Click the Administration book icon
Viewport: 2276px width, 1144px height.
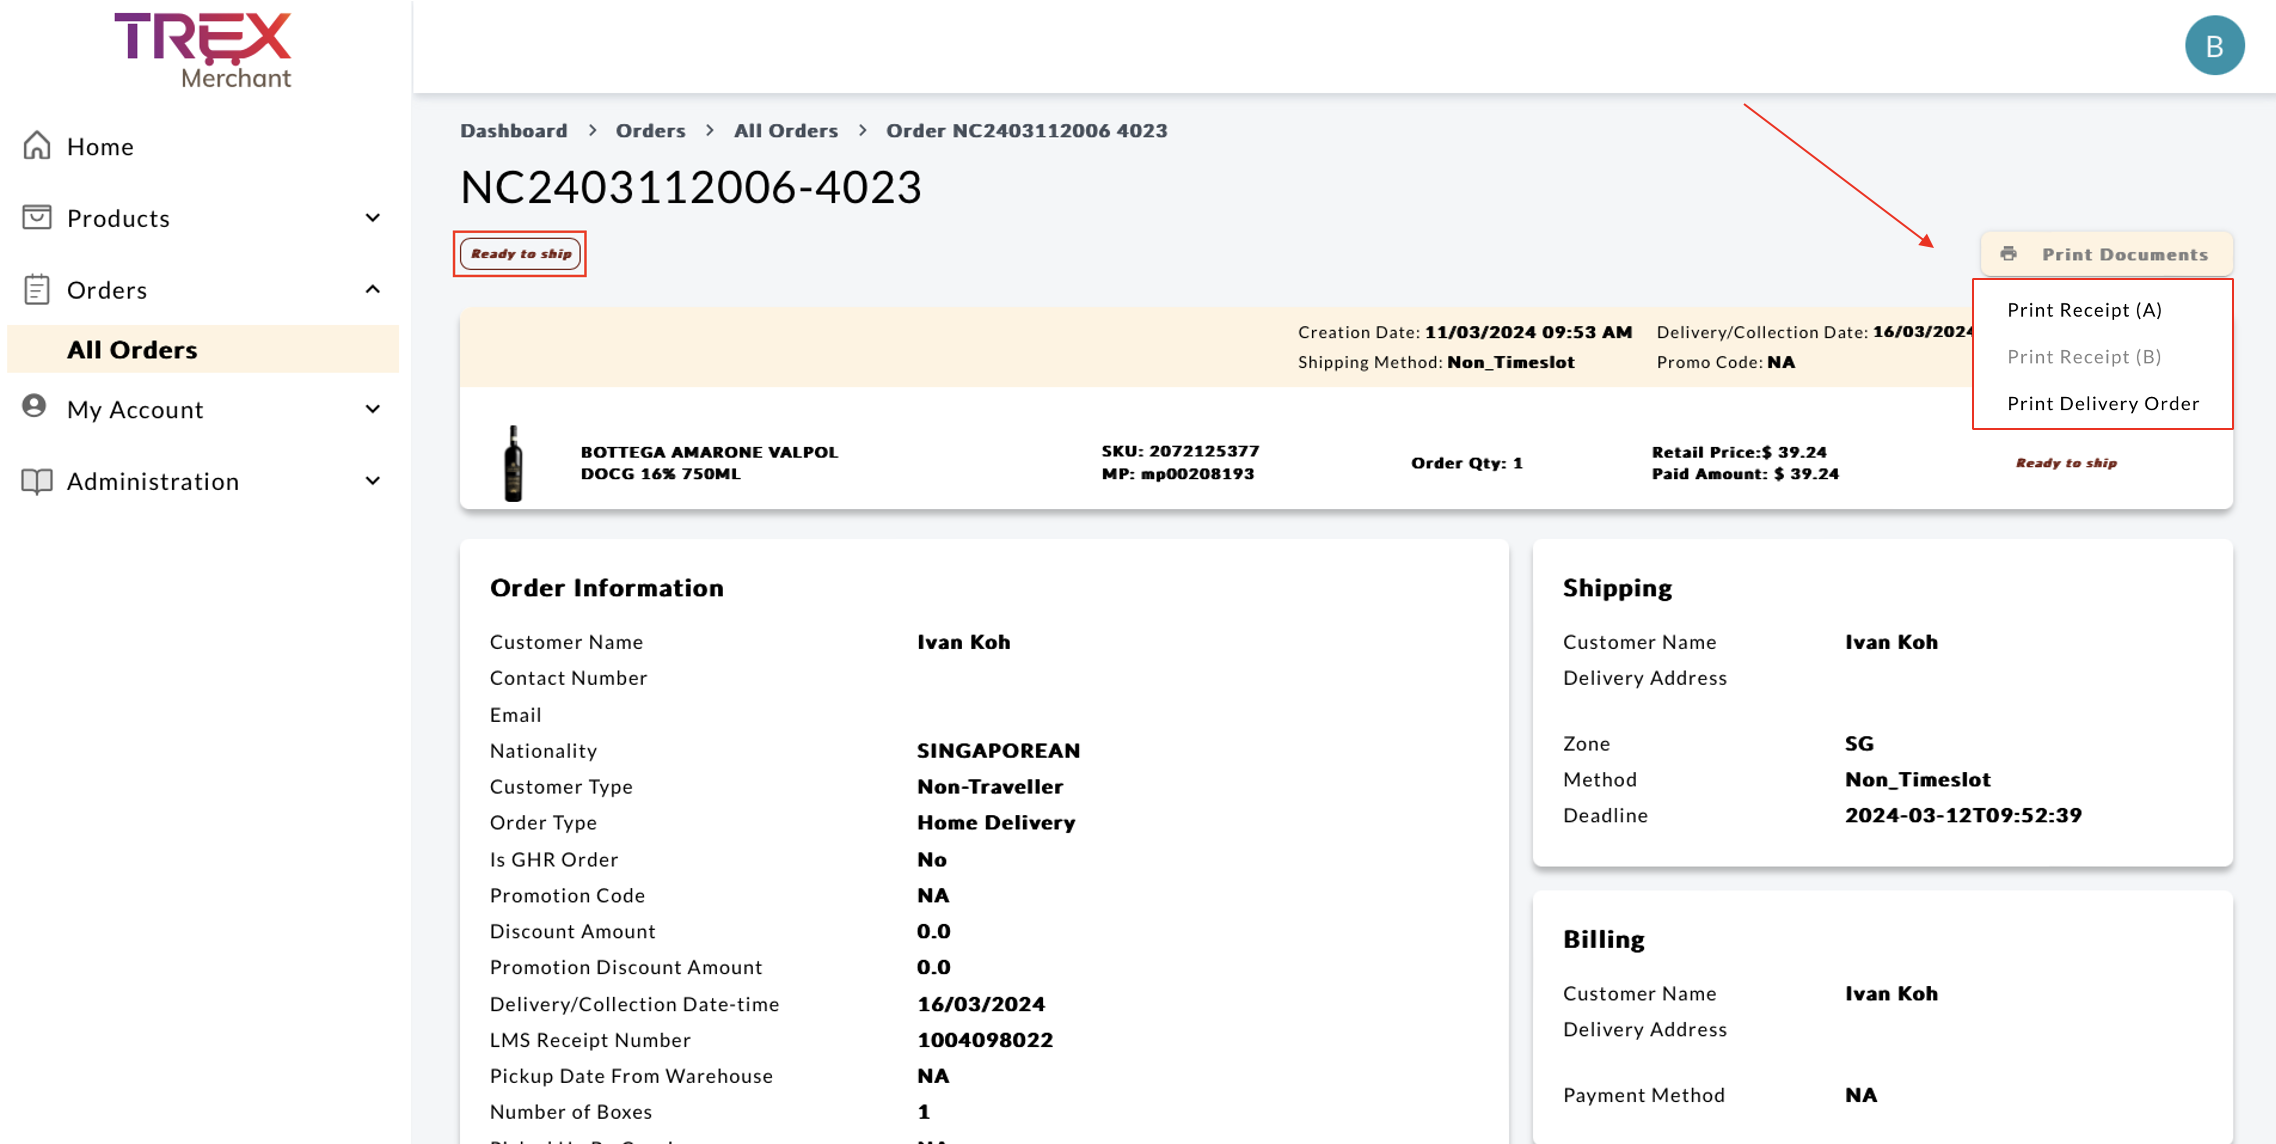(x=37, y=481)
